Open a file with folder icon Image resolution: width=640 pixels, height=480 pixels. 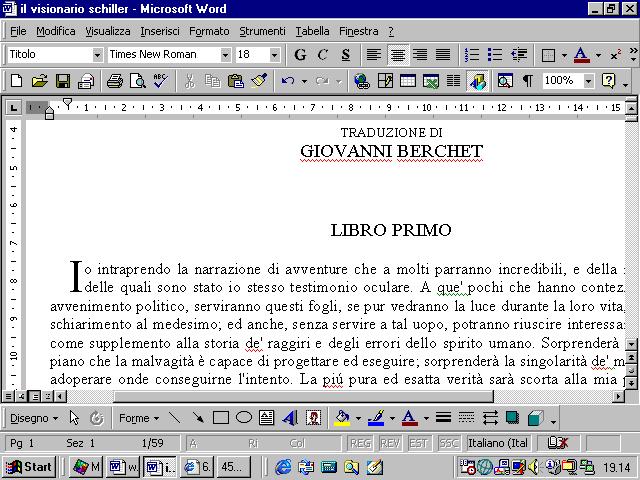(40, 81)
